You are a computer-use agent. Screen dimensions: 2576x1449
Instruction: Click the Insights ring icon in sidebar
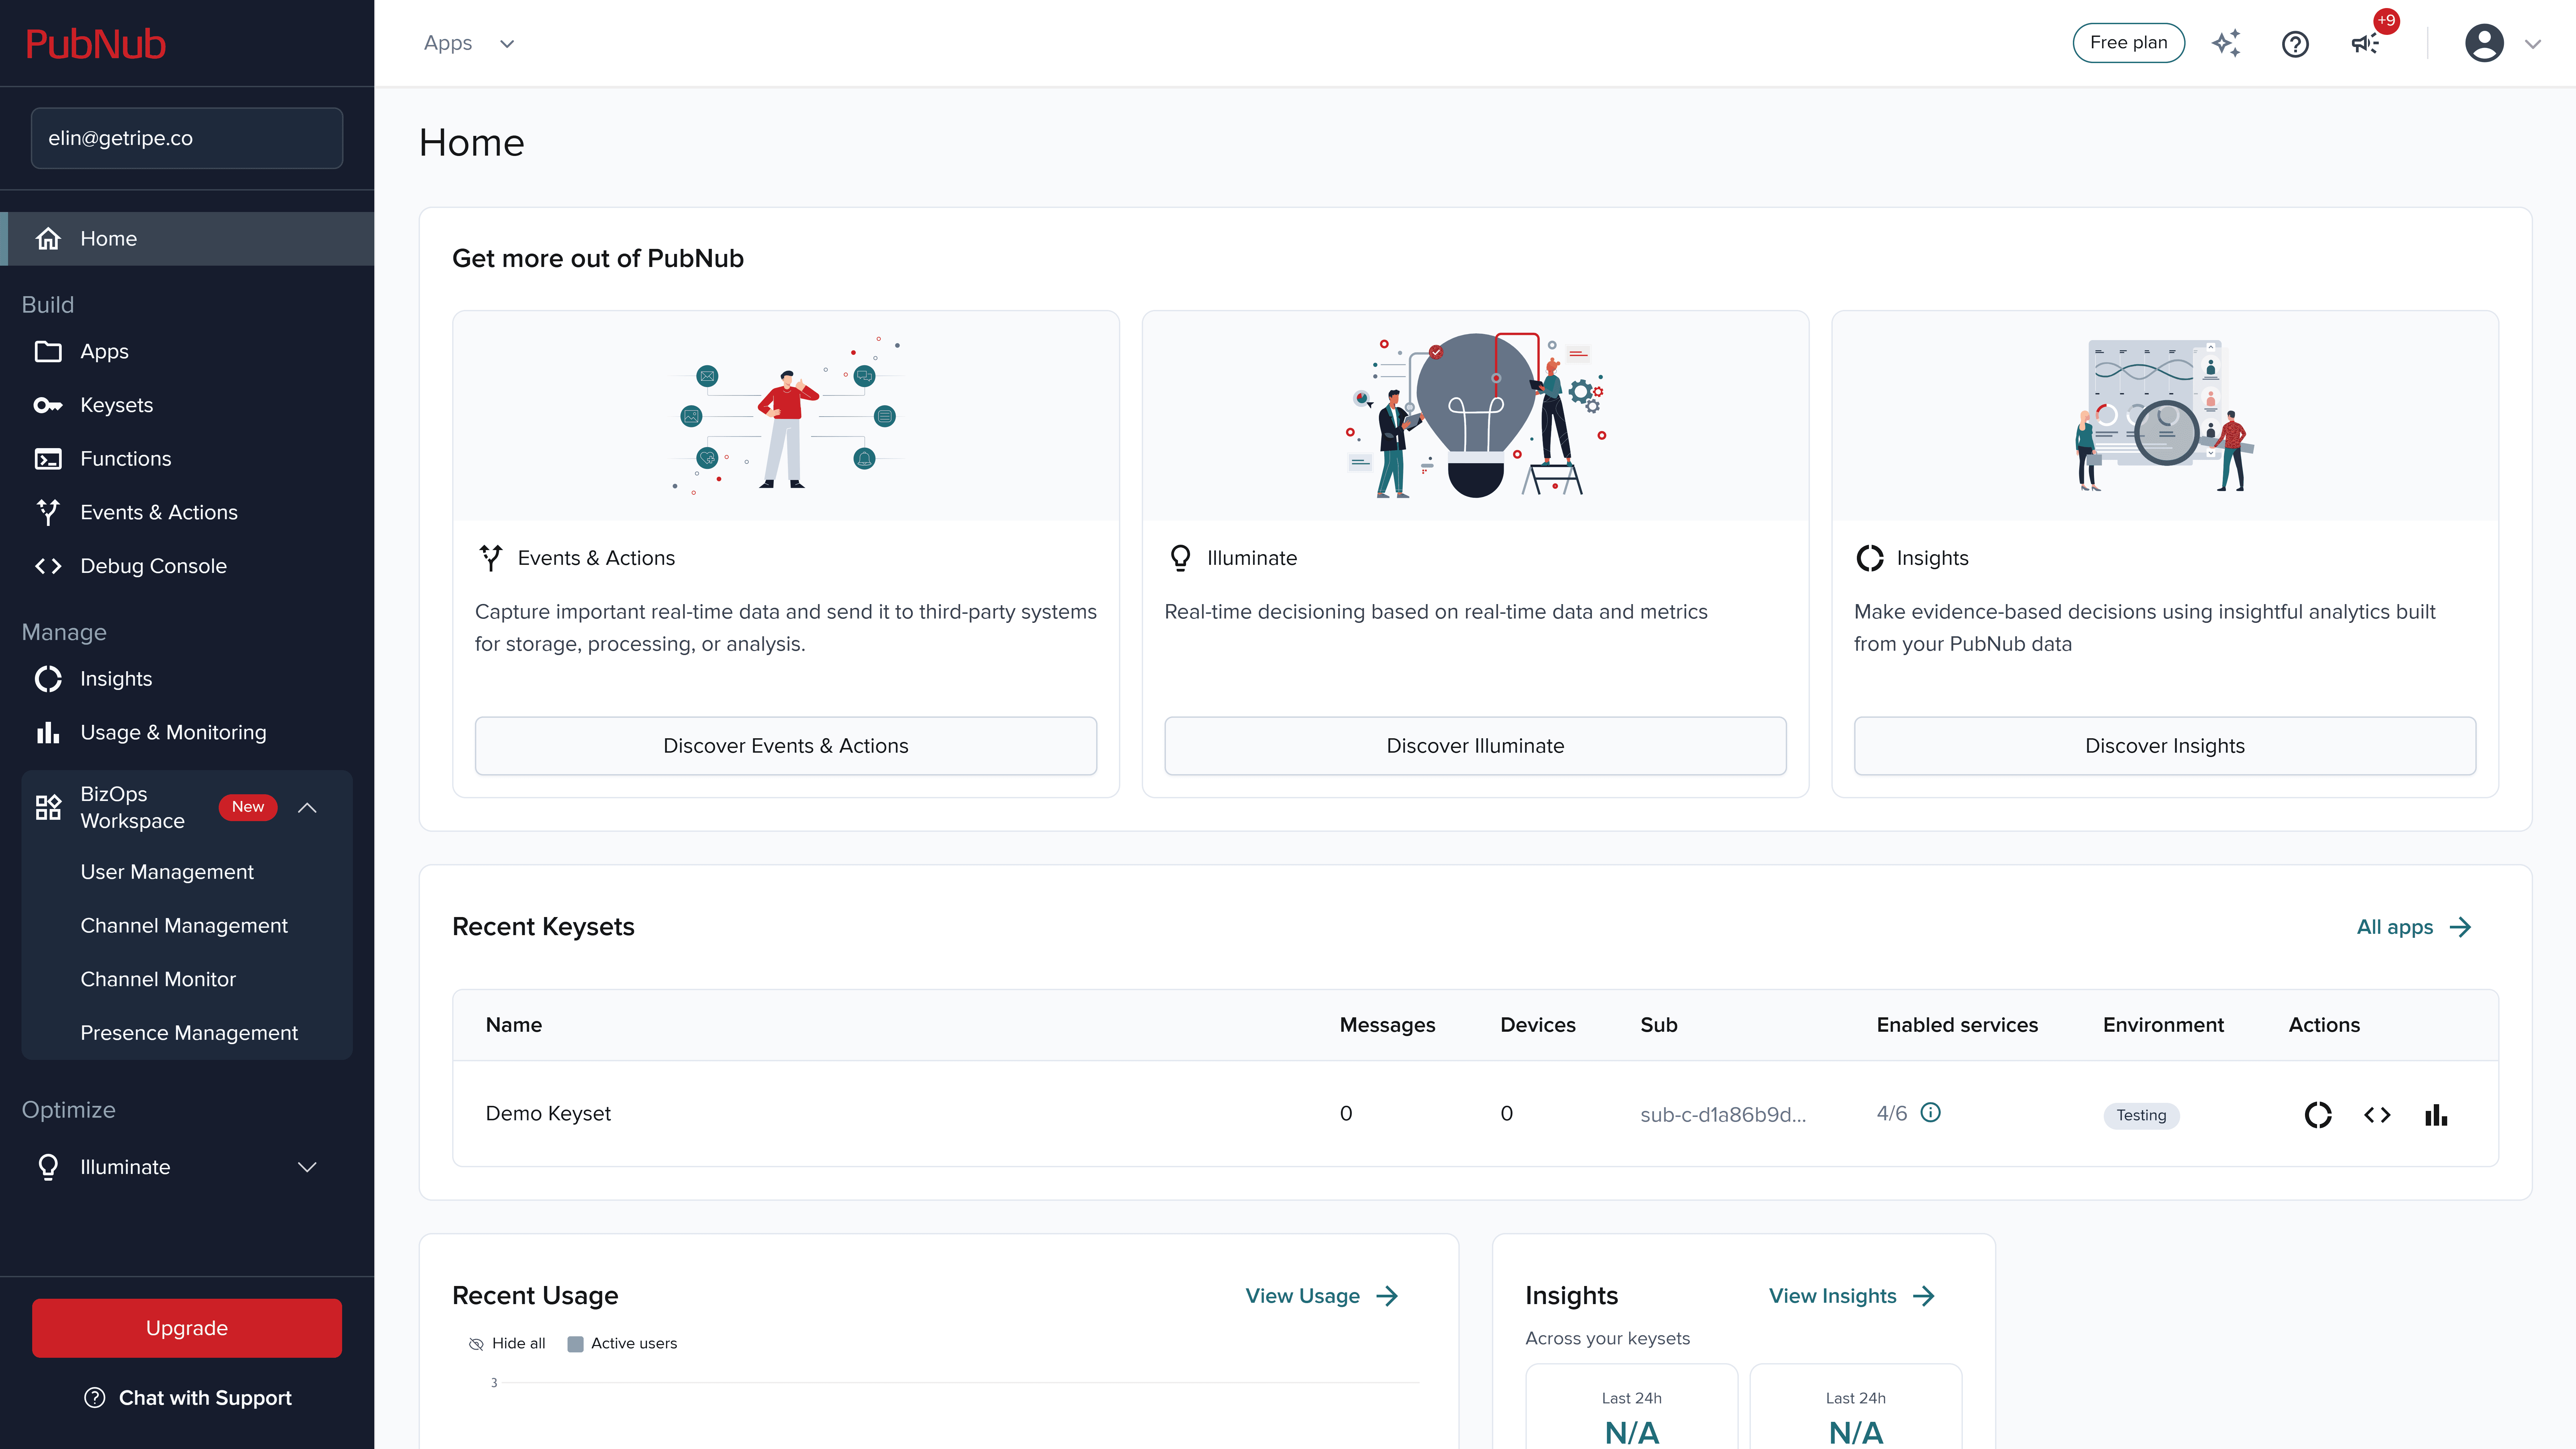[x=48, y=679]
